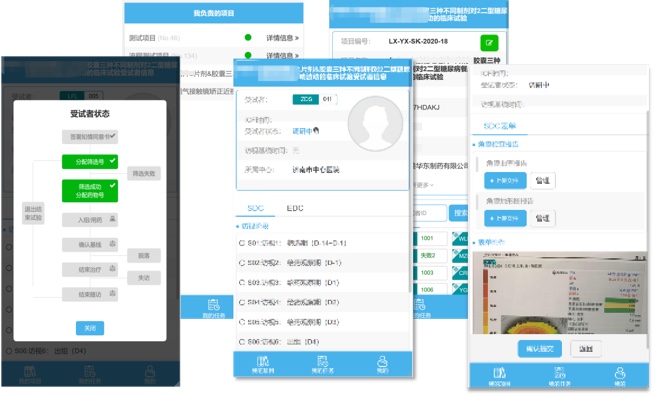Click subject ID search input field
Image resolution: width=655 pixels, height=397 pixels.
pos(429,213)
